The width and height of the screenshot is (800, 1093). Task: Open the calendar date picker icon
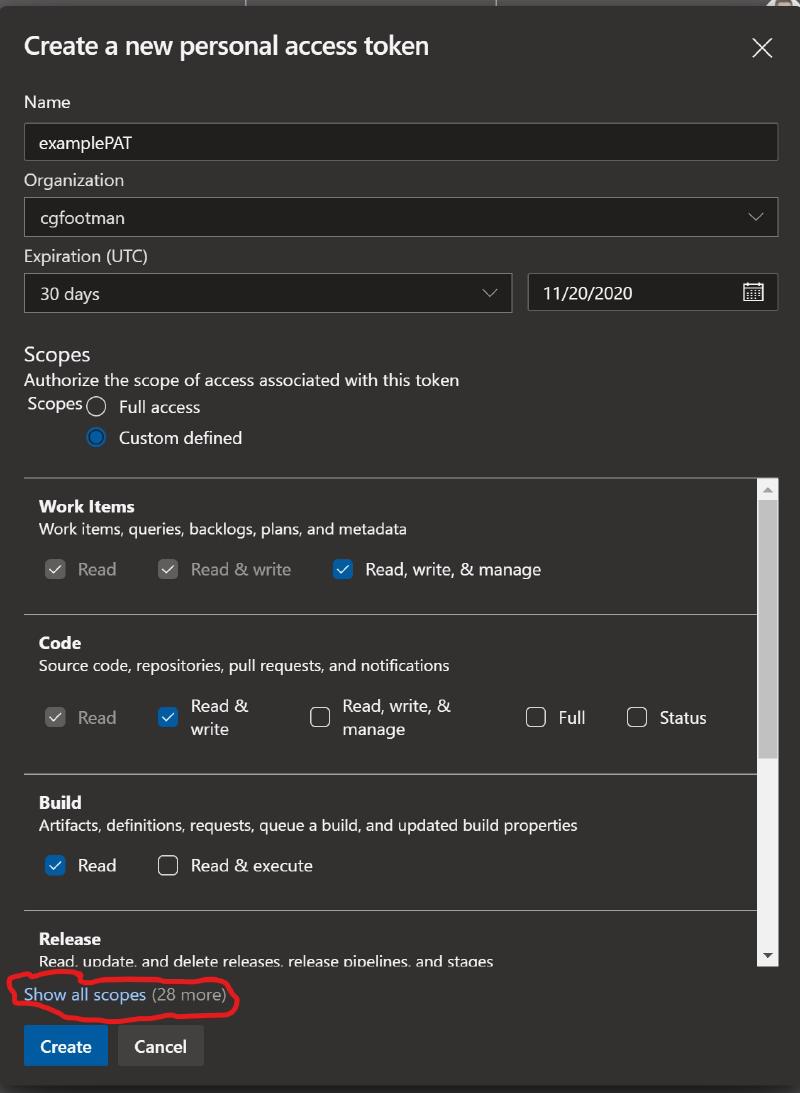pyautogui.click(x=753, y=292)
